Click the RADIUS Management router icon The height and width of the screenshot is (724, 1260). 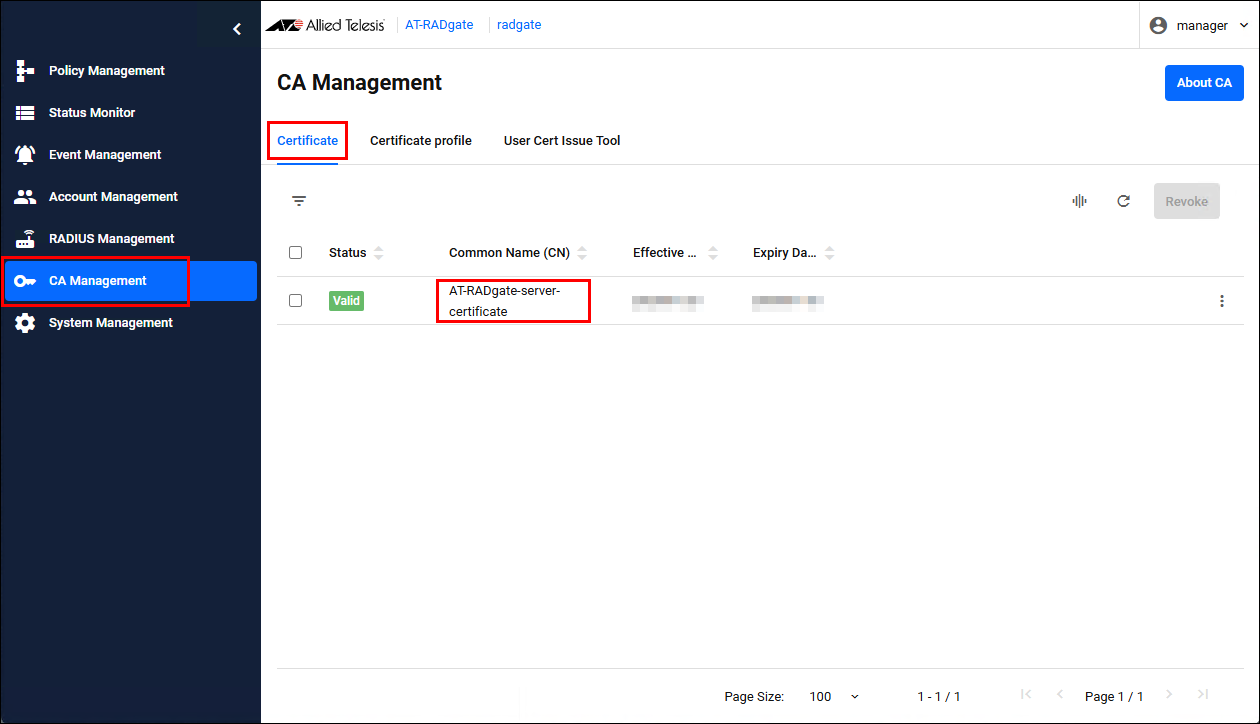pos(25,239)
